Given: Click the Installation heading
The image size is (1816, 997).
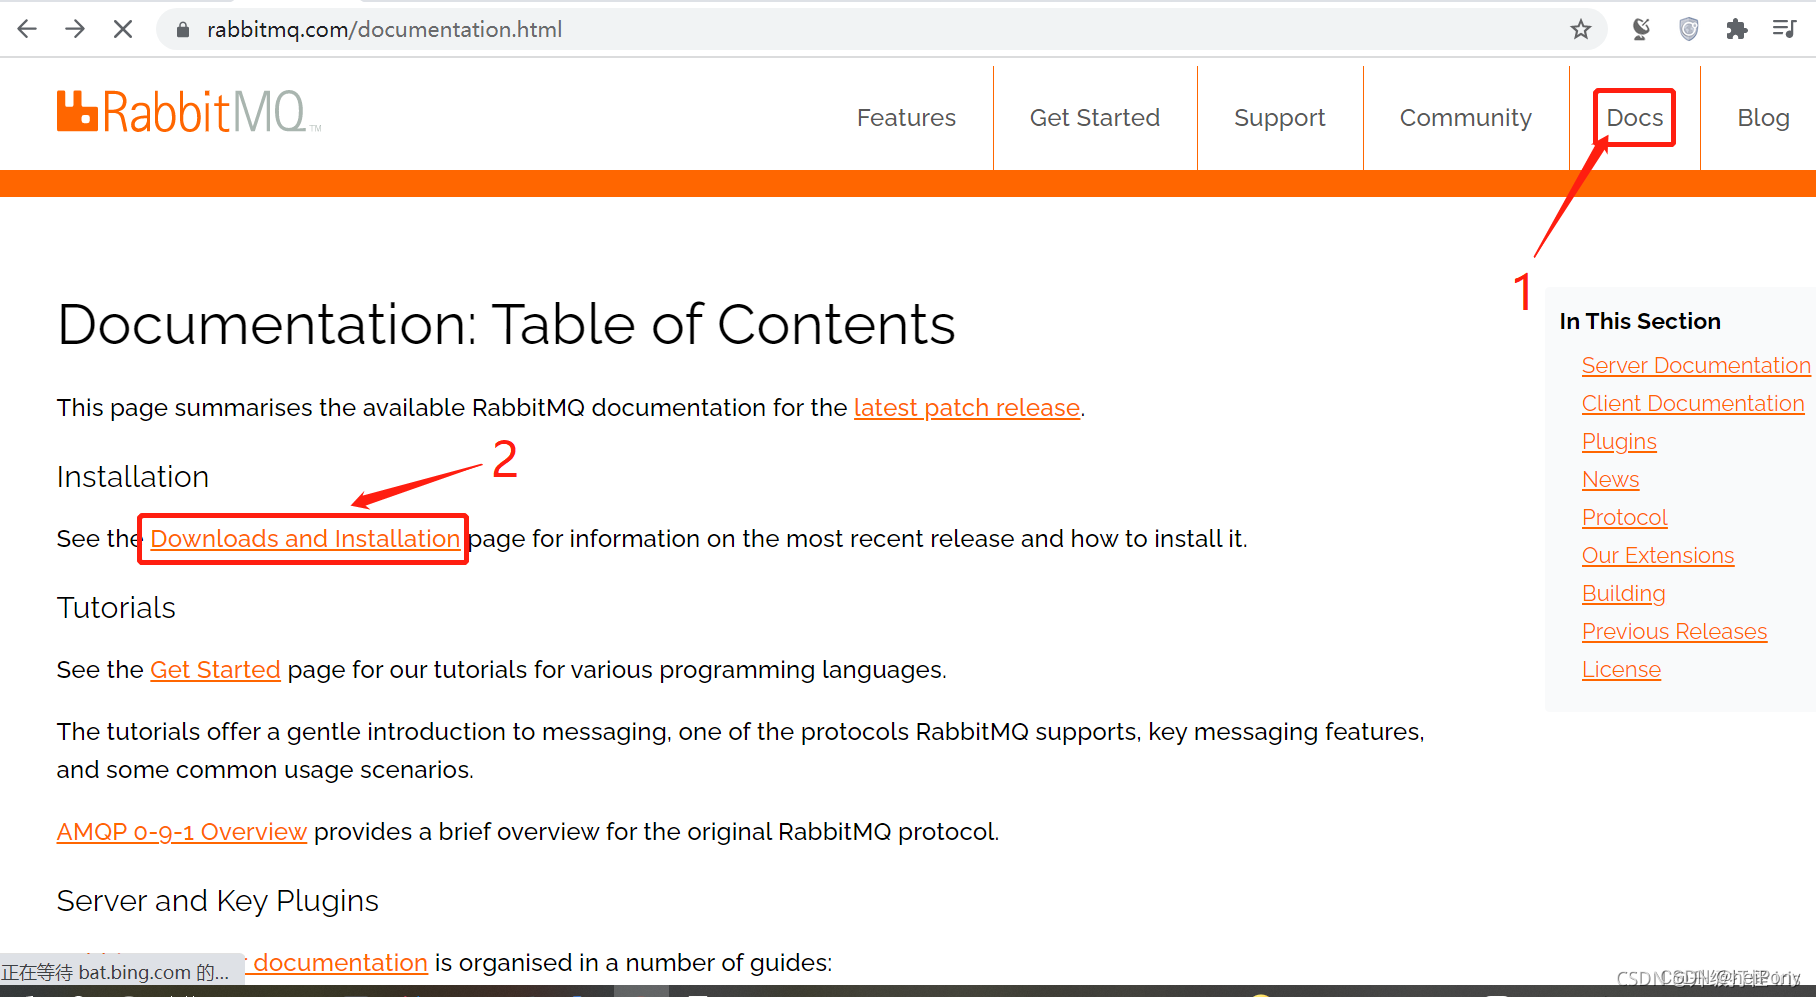Looking at the screenshot, I should [133, 477].
